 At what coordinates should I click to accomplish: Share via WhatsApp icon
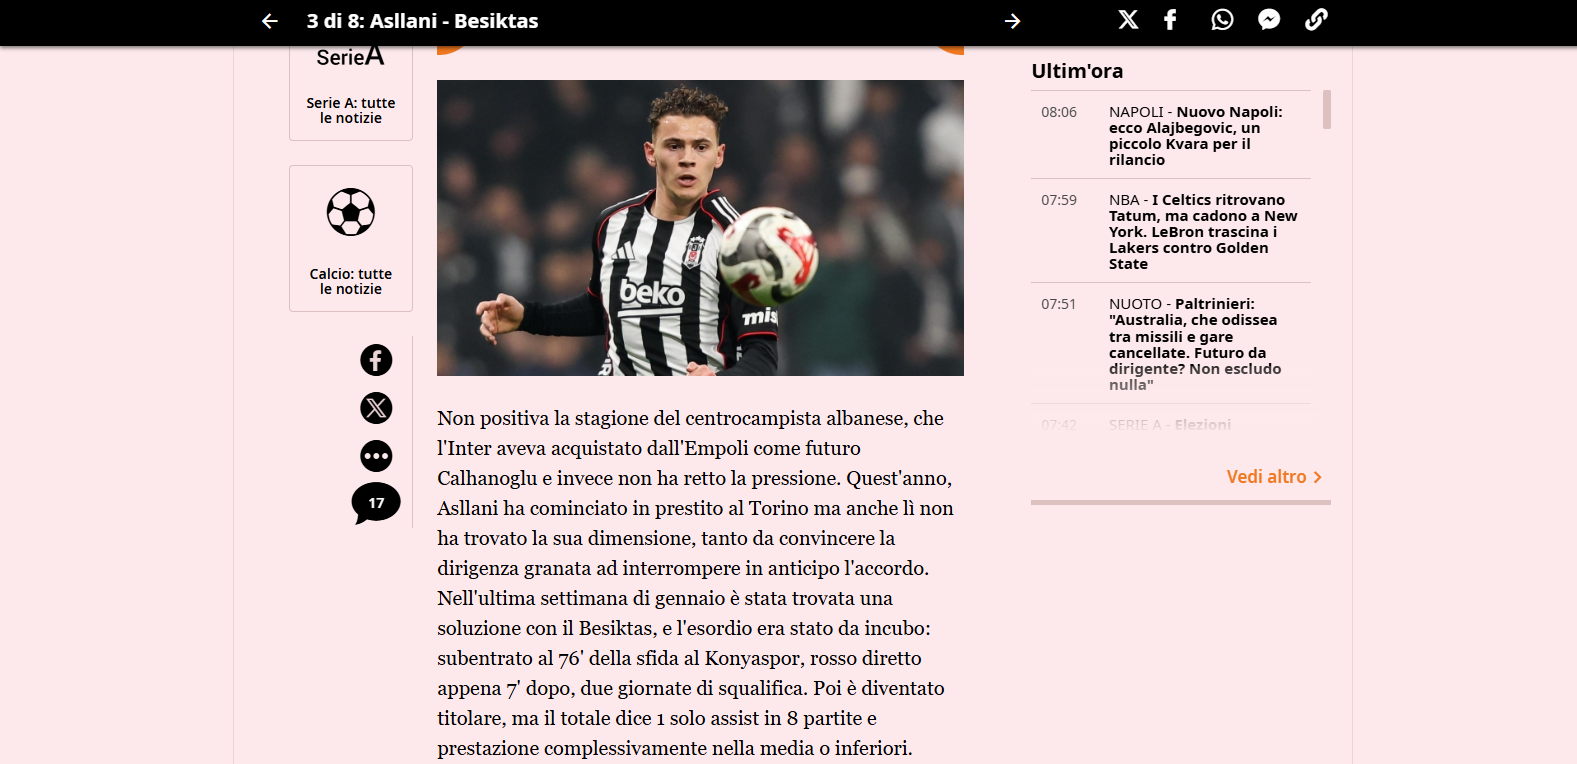tap(1222, 20)
